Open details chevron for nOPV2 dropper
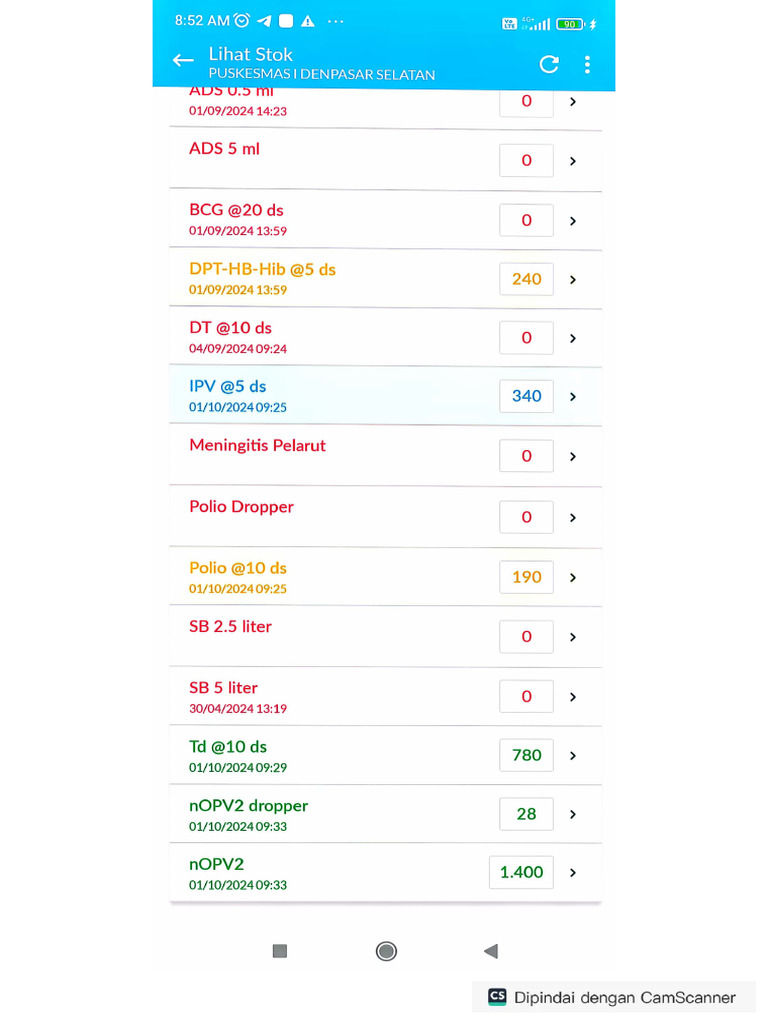This screenshot has width=768, height=1024. pyautogui.click(x=573, y=815)
